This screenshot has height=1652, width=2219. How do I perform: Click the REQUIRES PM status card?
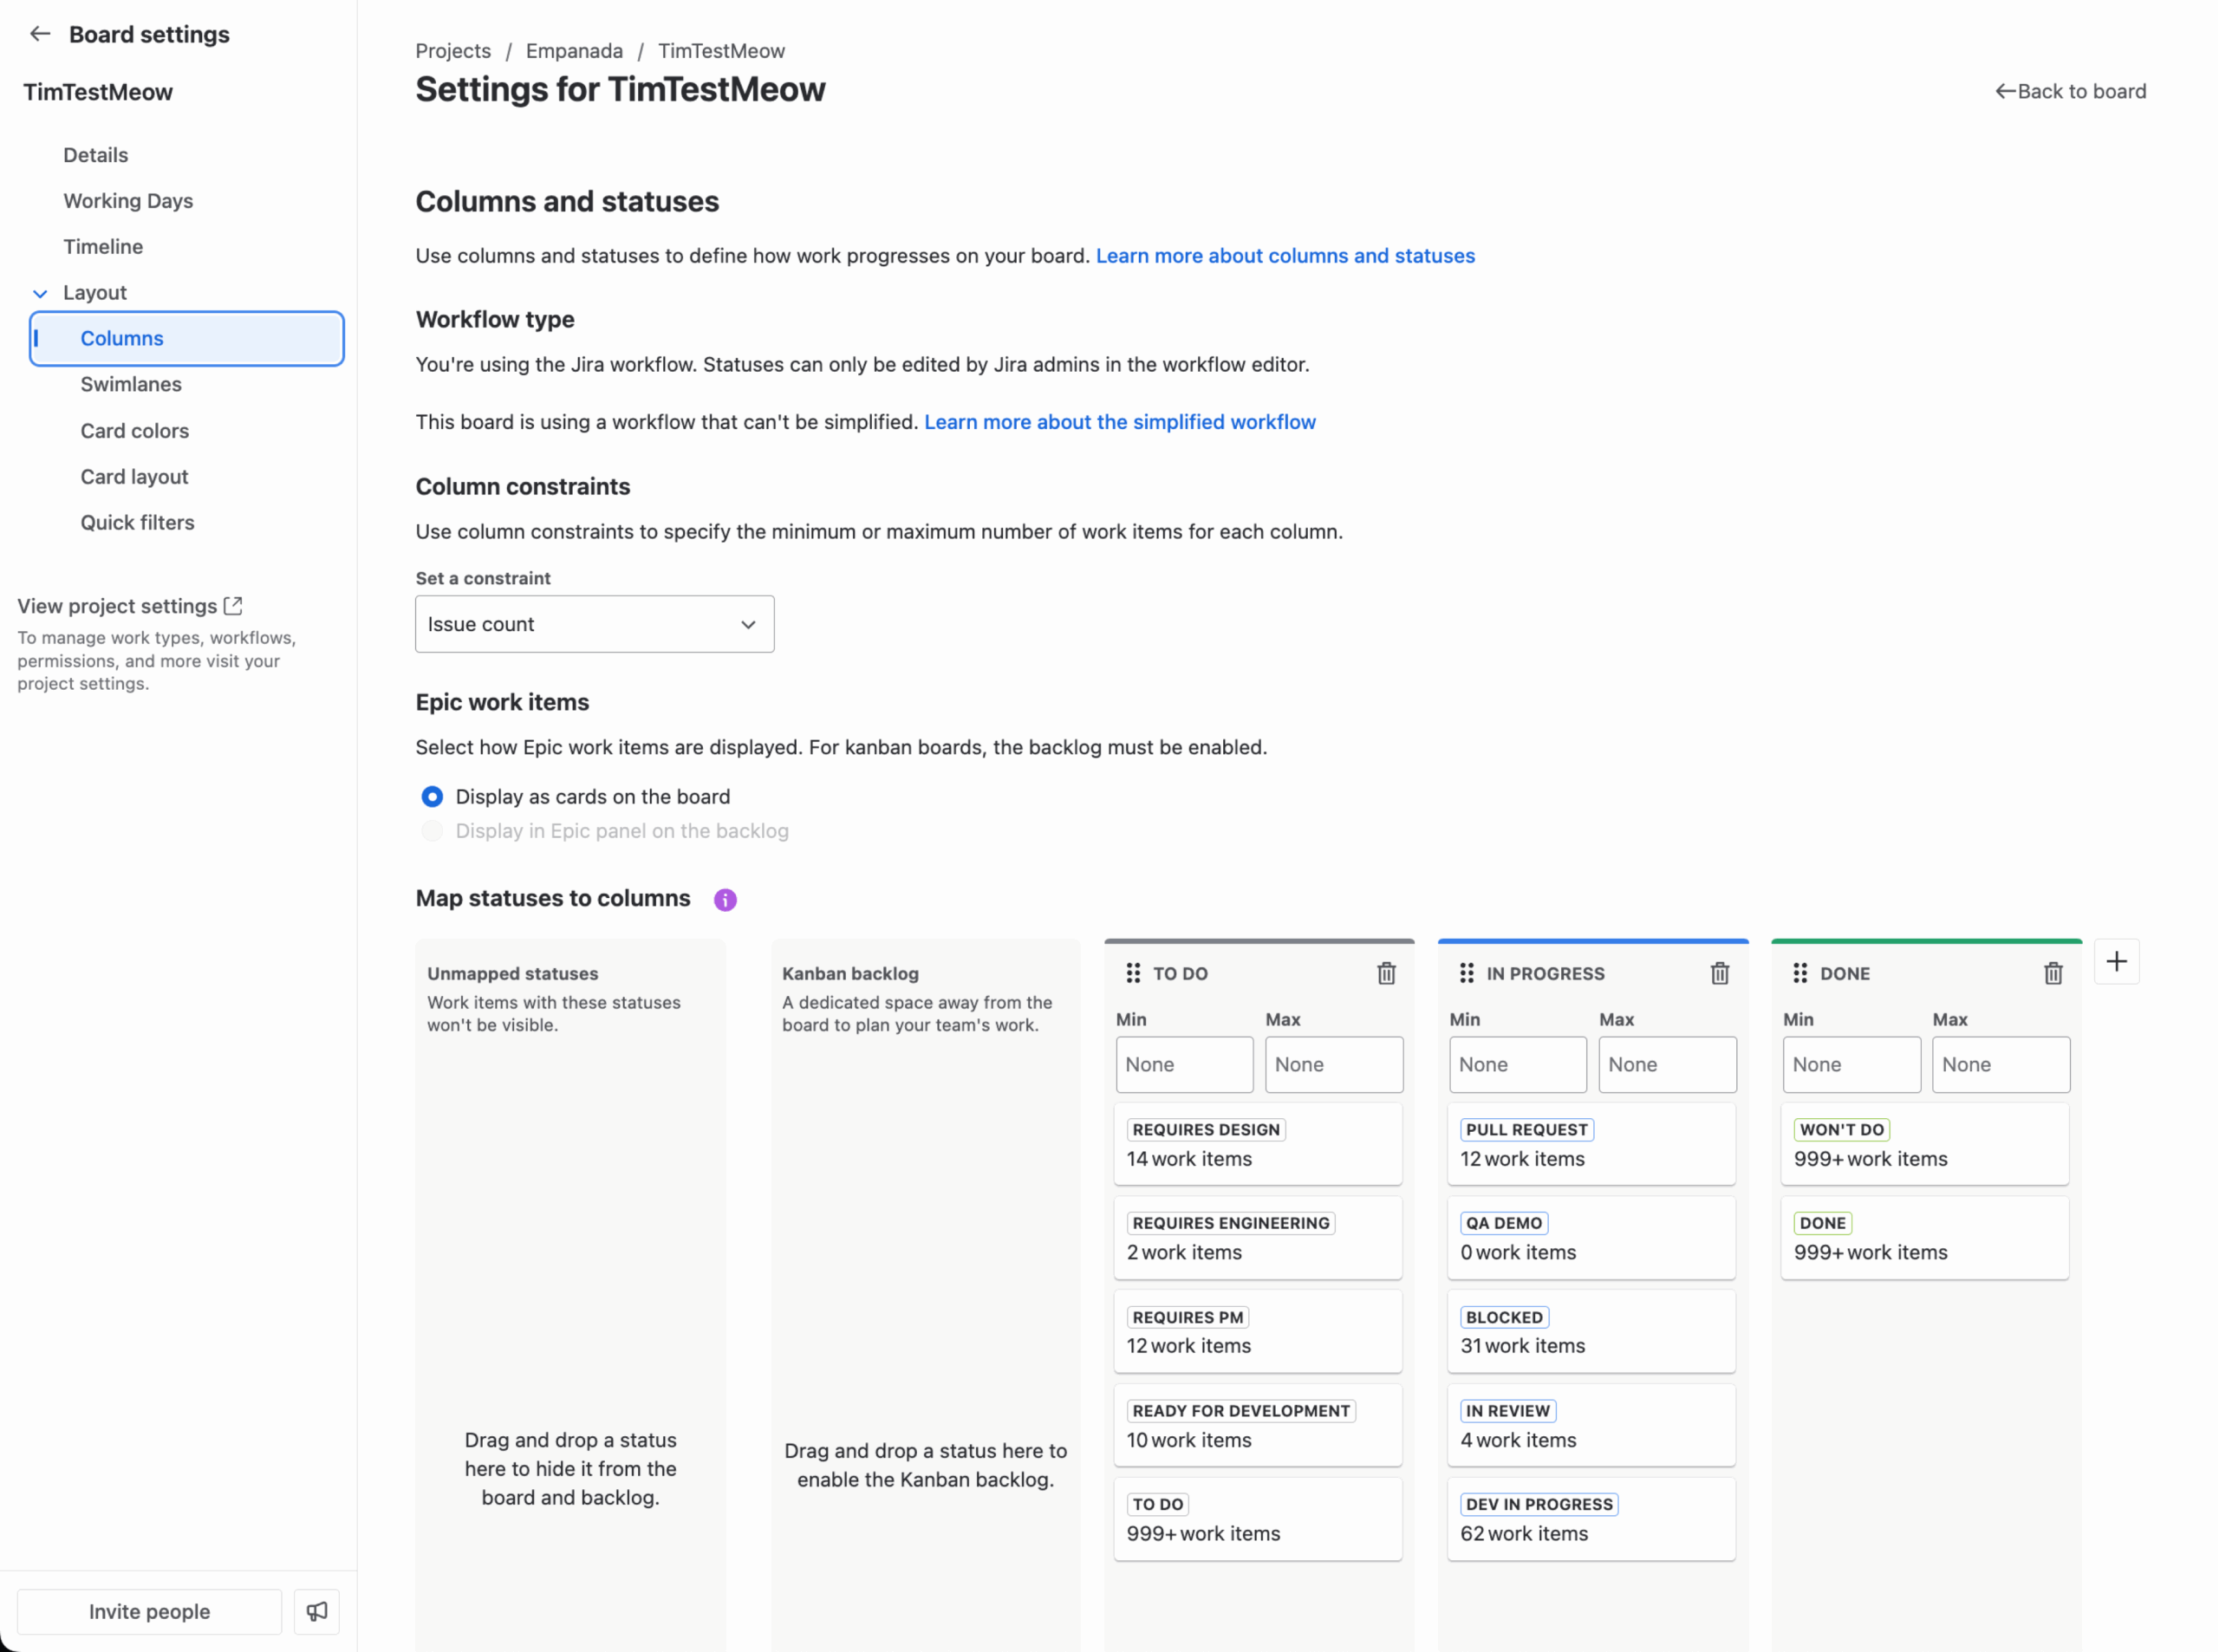coord(1258,1332)
